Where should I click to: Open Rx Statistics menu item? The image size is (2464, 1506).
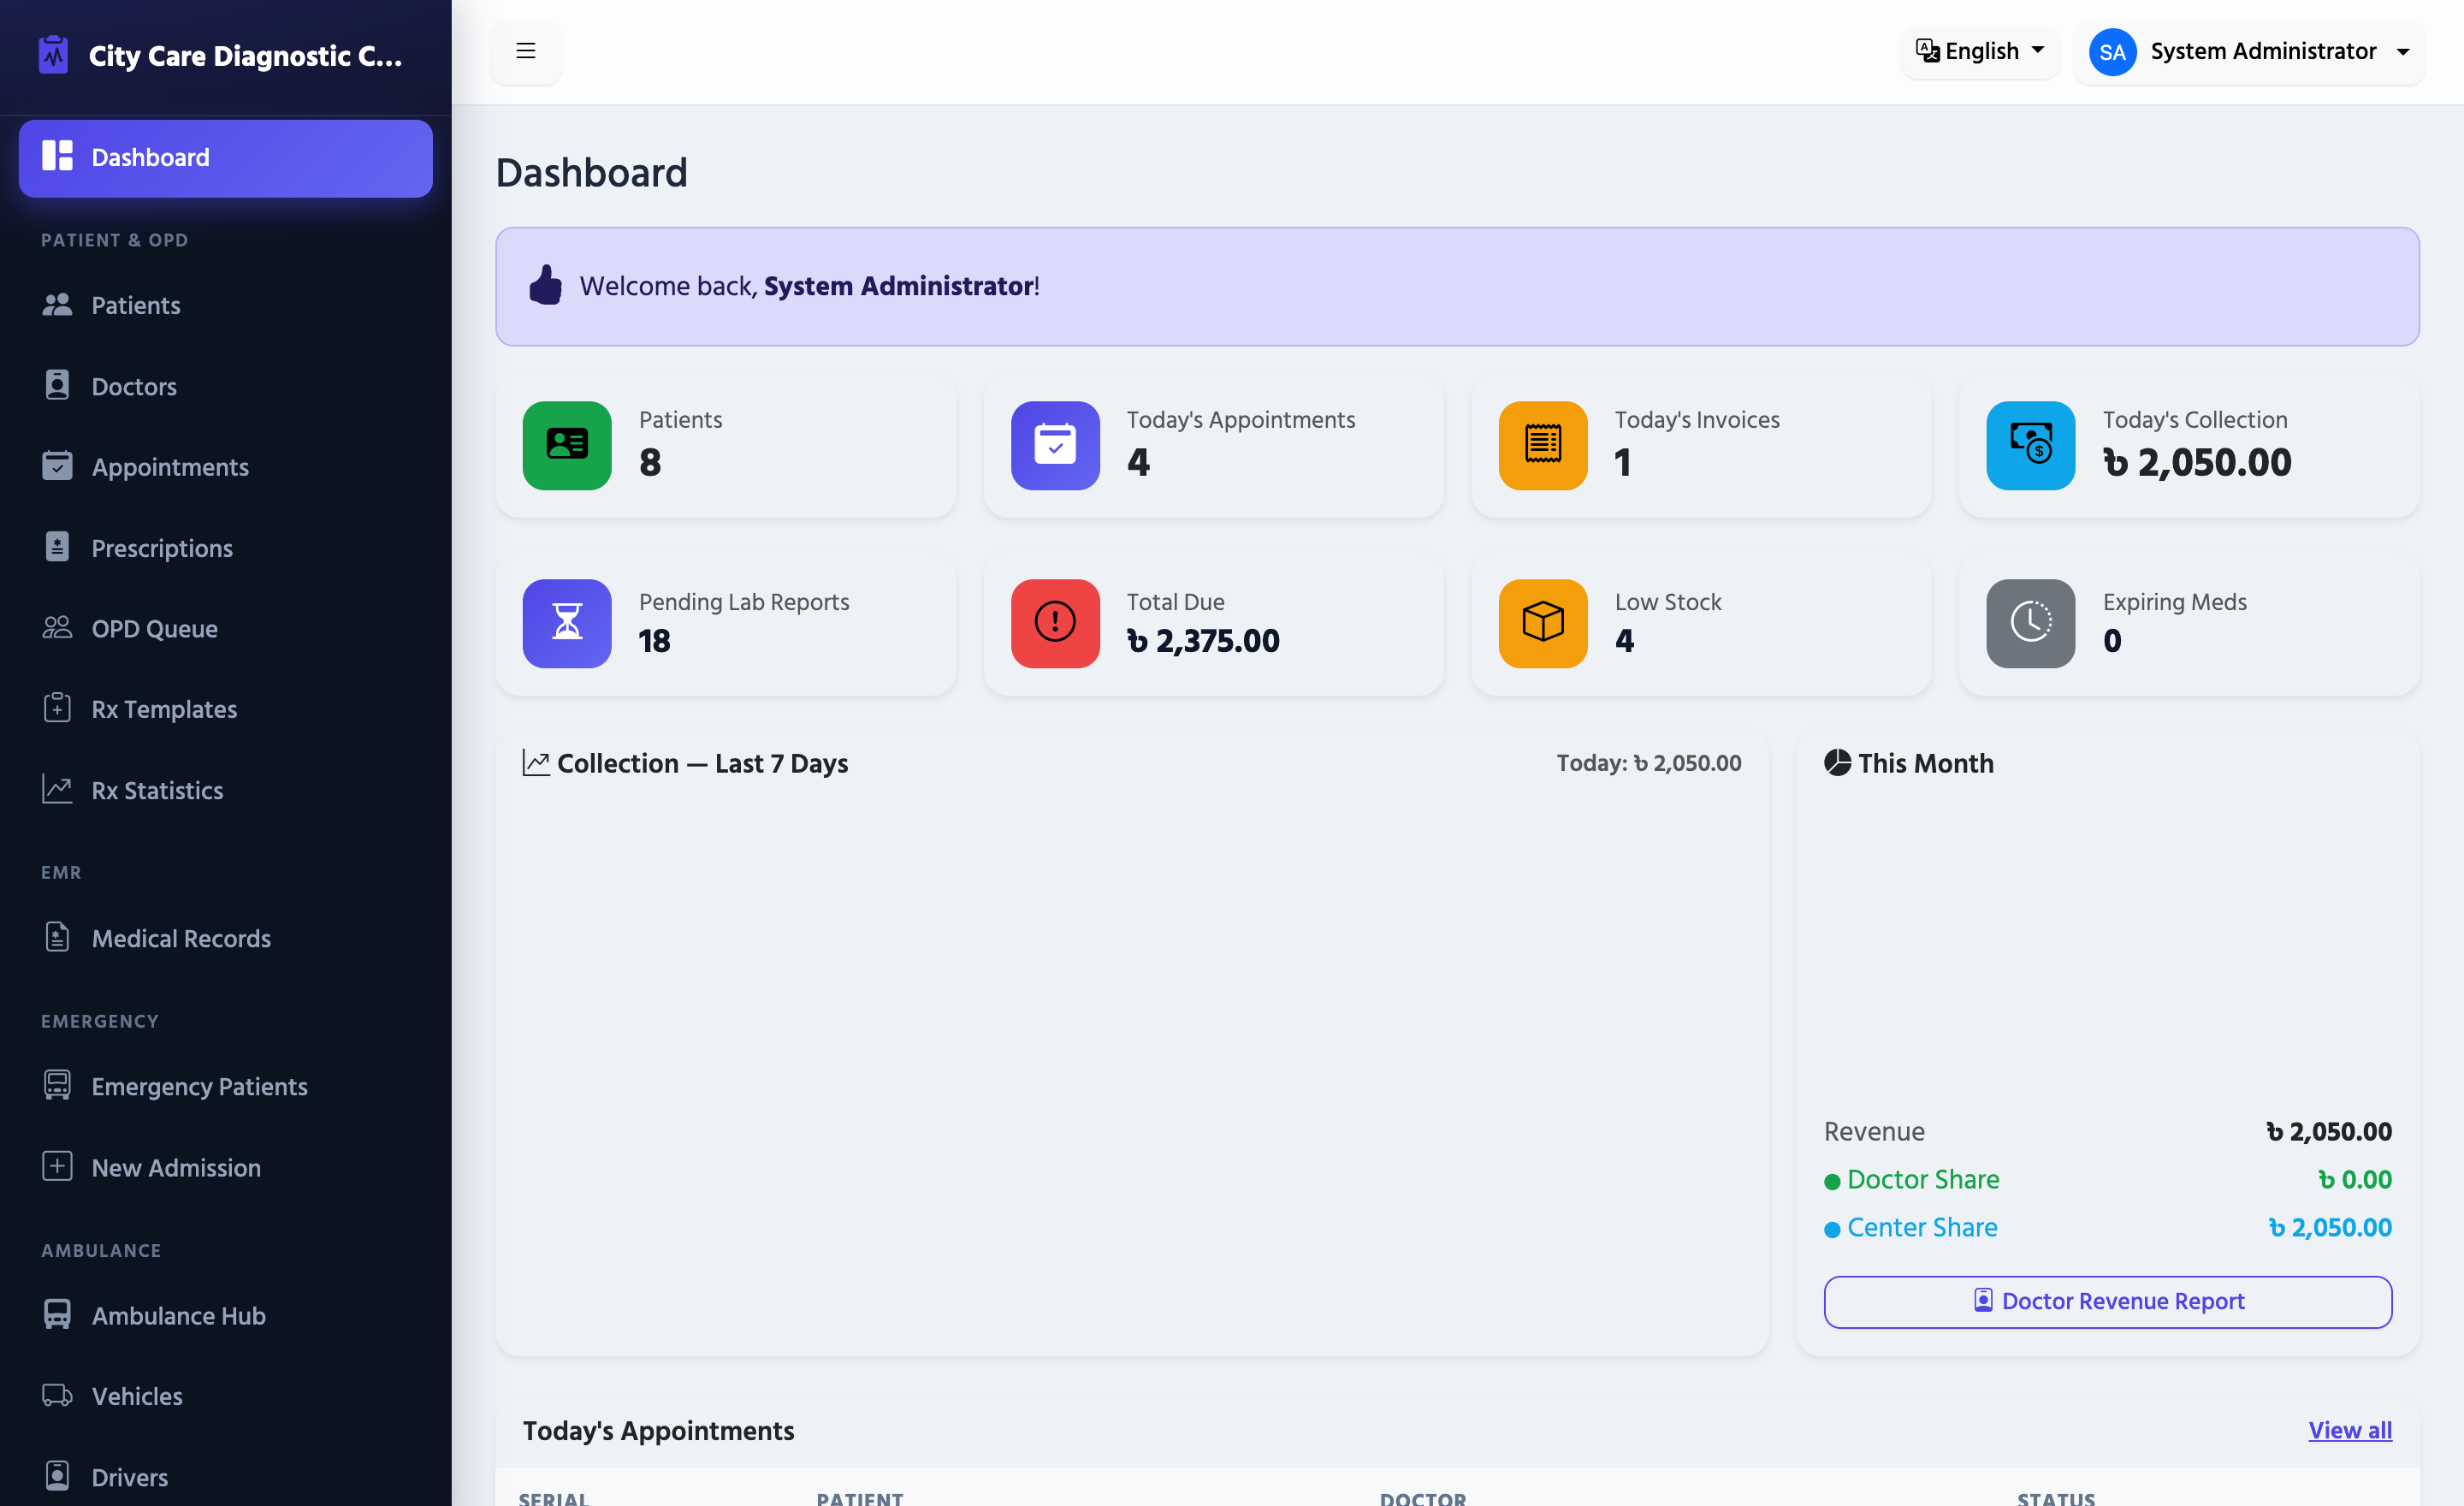tap(226, 789)
